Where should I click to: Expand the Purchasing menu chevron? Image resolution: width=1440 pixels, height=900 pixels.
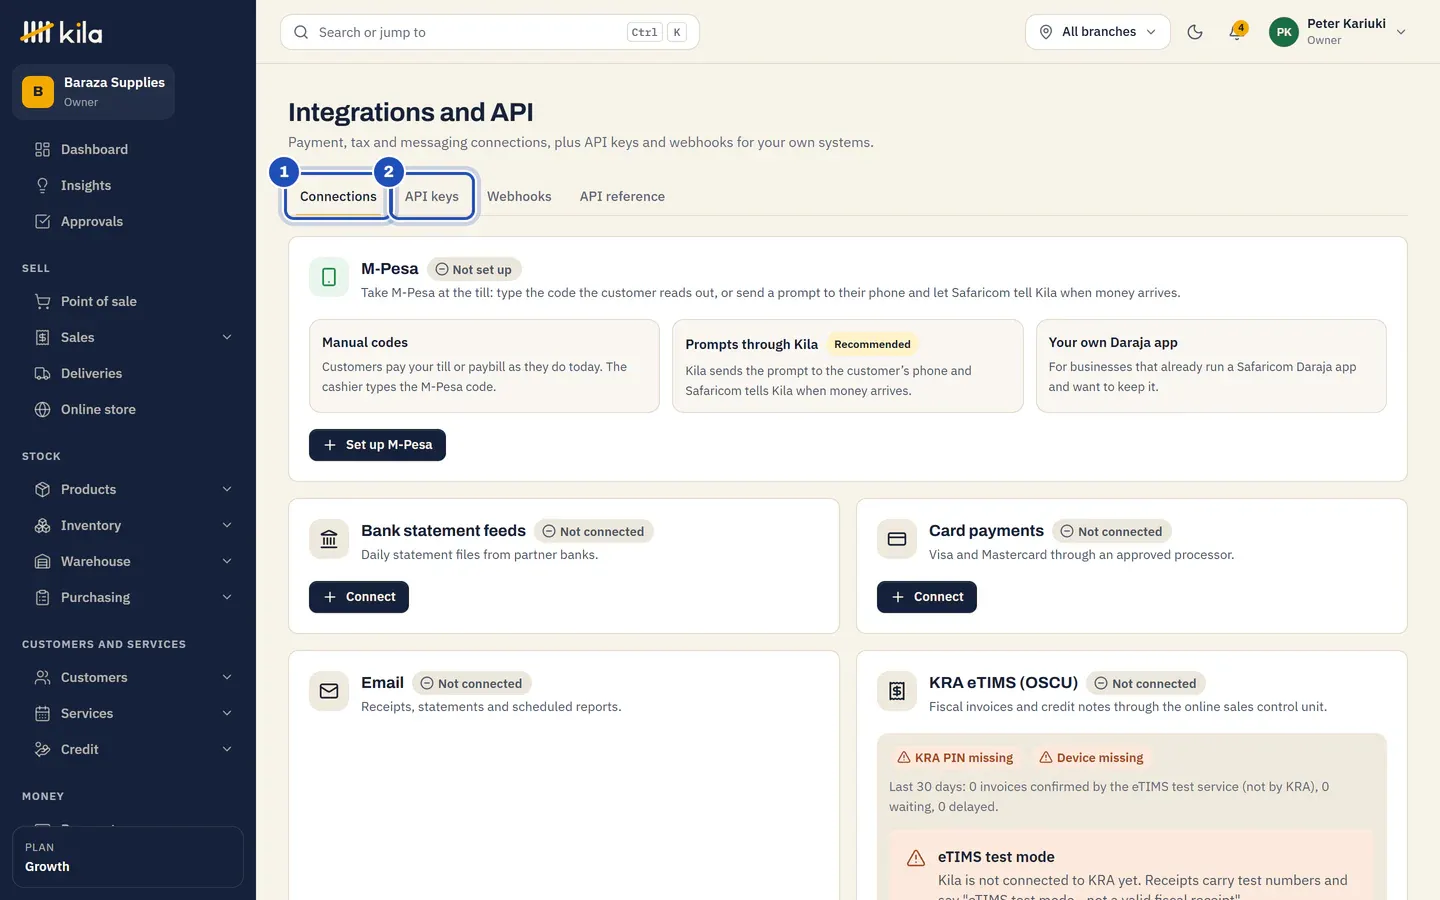point(227,597)
